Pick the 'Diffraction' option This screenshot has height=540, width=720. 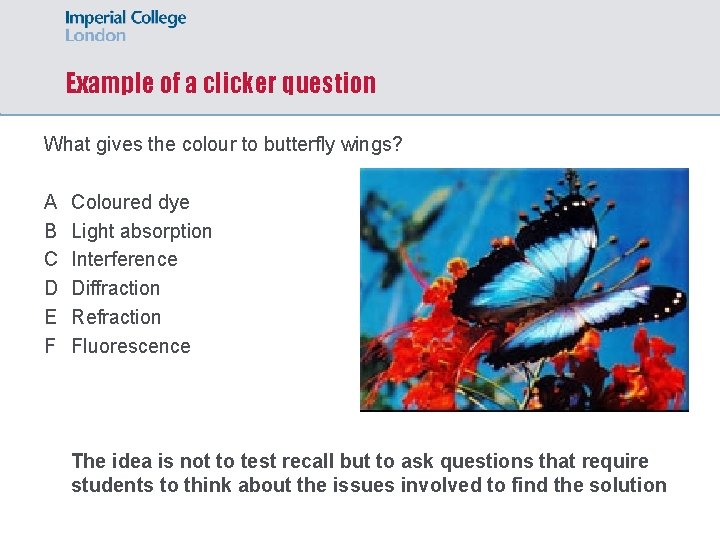click(x=116, y=288)
